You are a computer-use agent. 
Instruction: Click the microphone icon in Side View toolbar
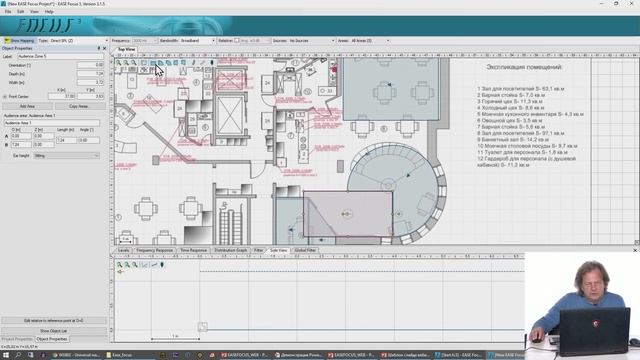(162, 265)
